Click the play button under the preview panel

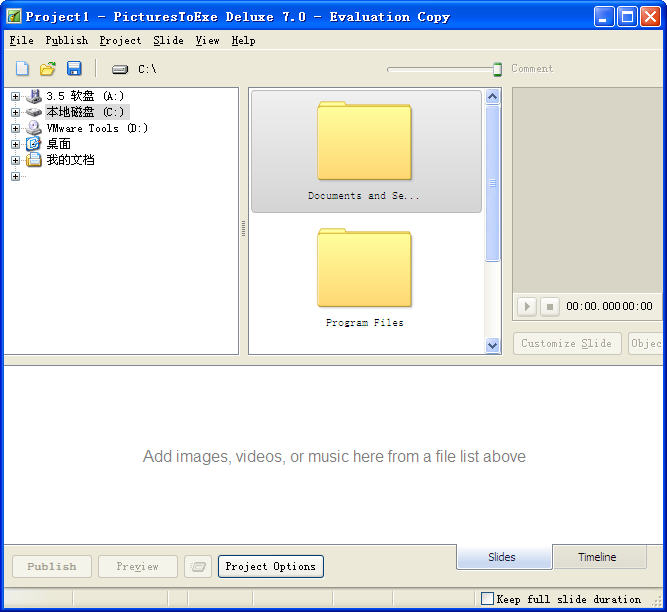tap(527, 306)
